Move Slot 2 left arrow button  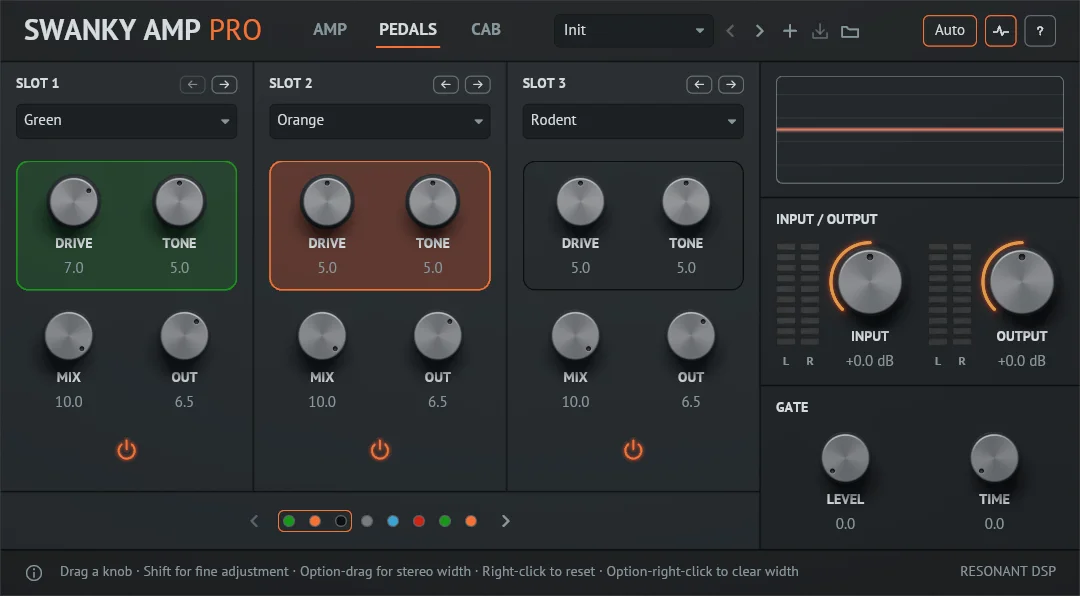pyautogui.click(x=446, y=84)
